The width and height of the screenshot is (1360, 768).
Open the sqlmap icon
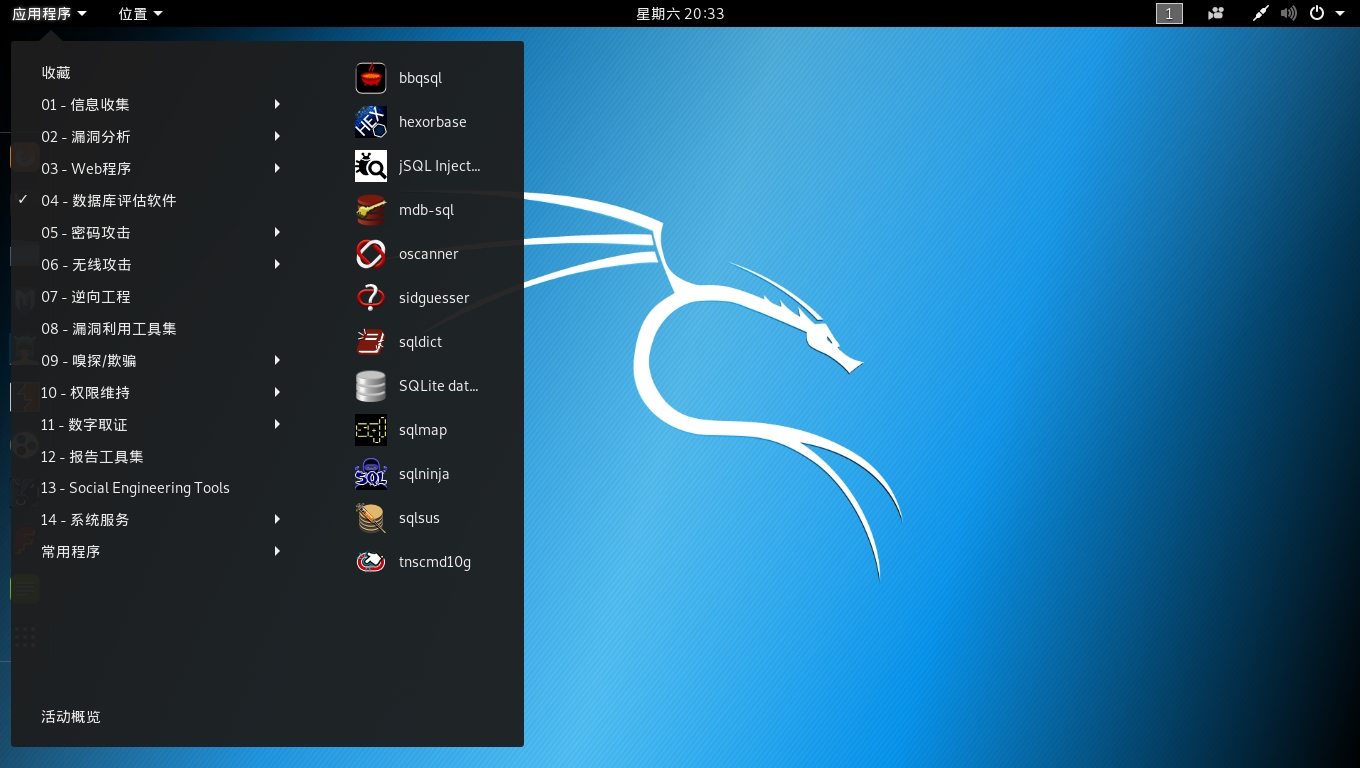(x=371, y=430)
